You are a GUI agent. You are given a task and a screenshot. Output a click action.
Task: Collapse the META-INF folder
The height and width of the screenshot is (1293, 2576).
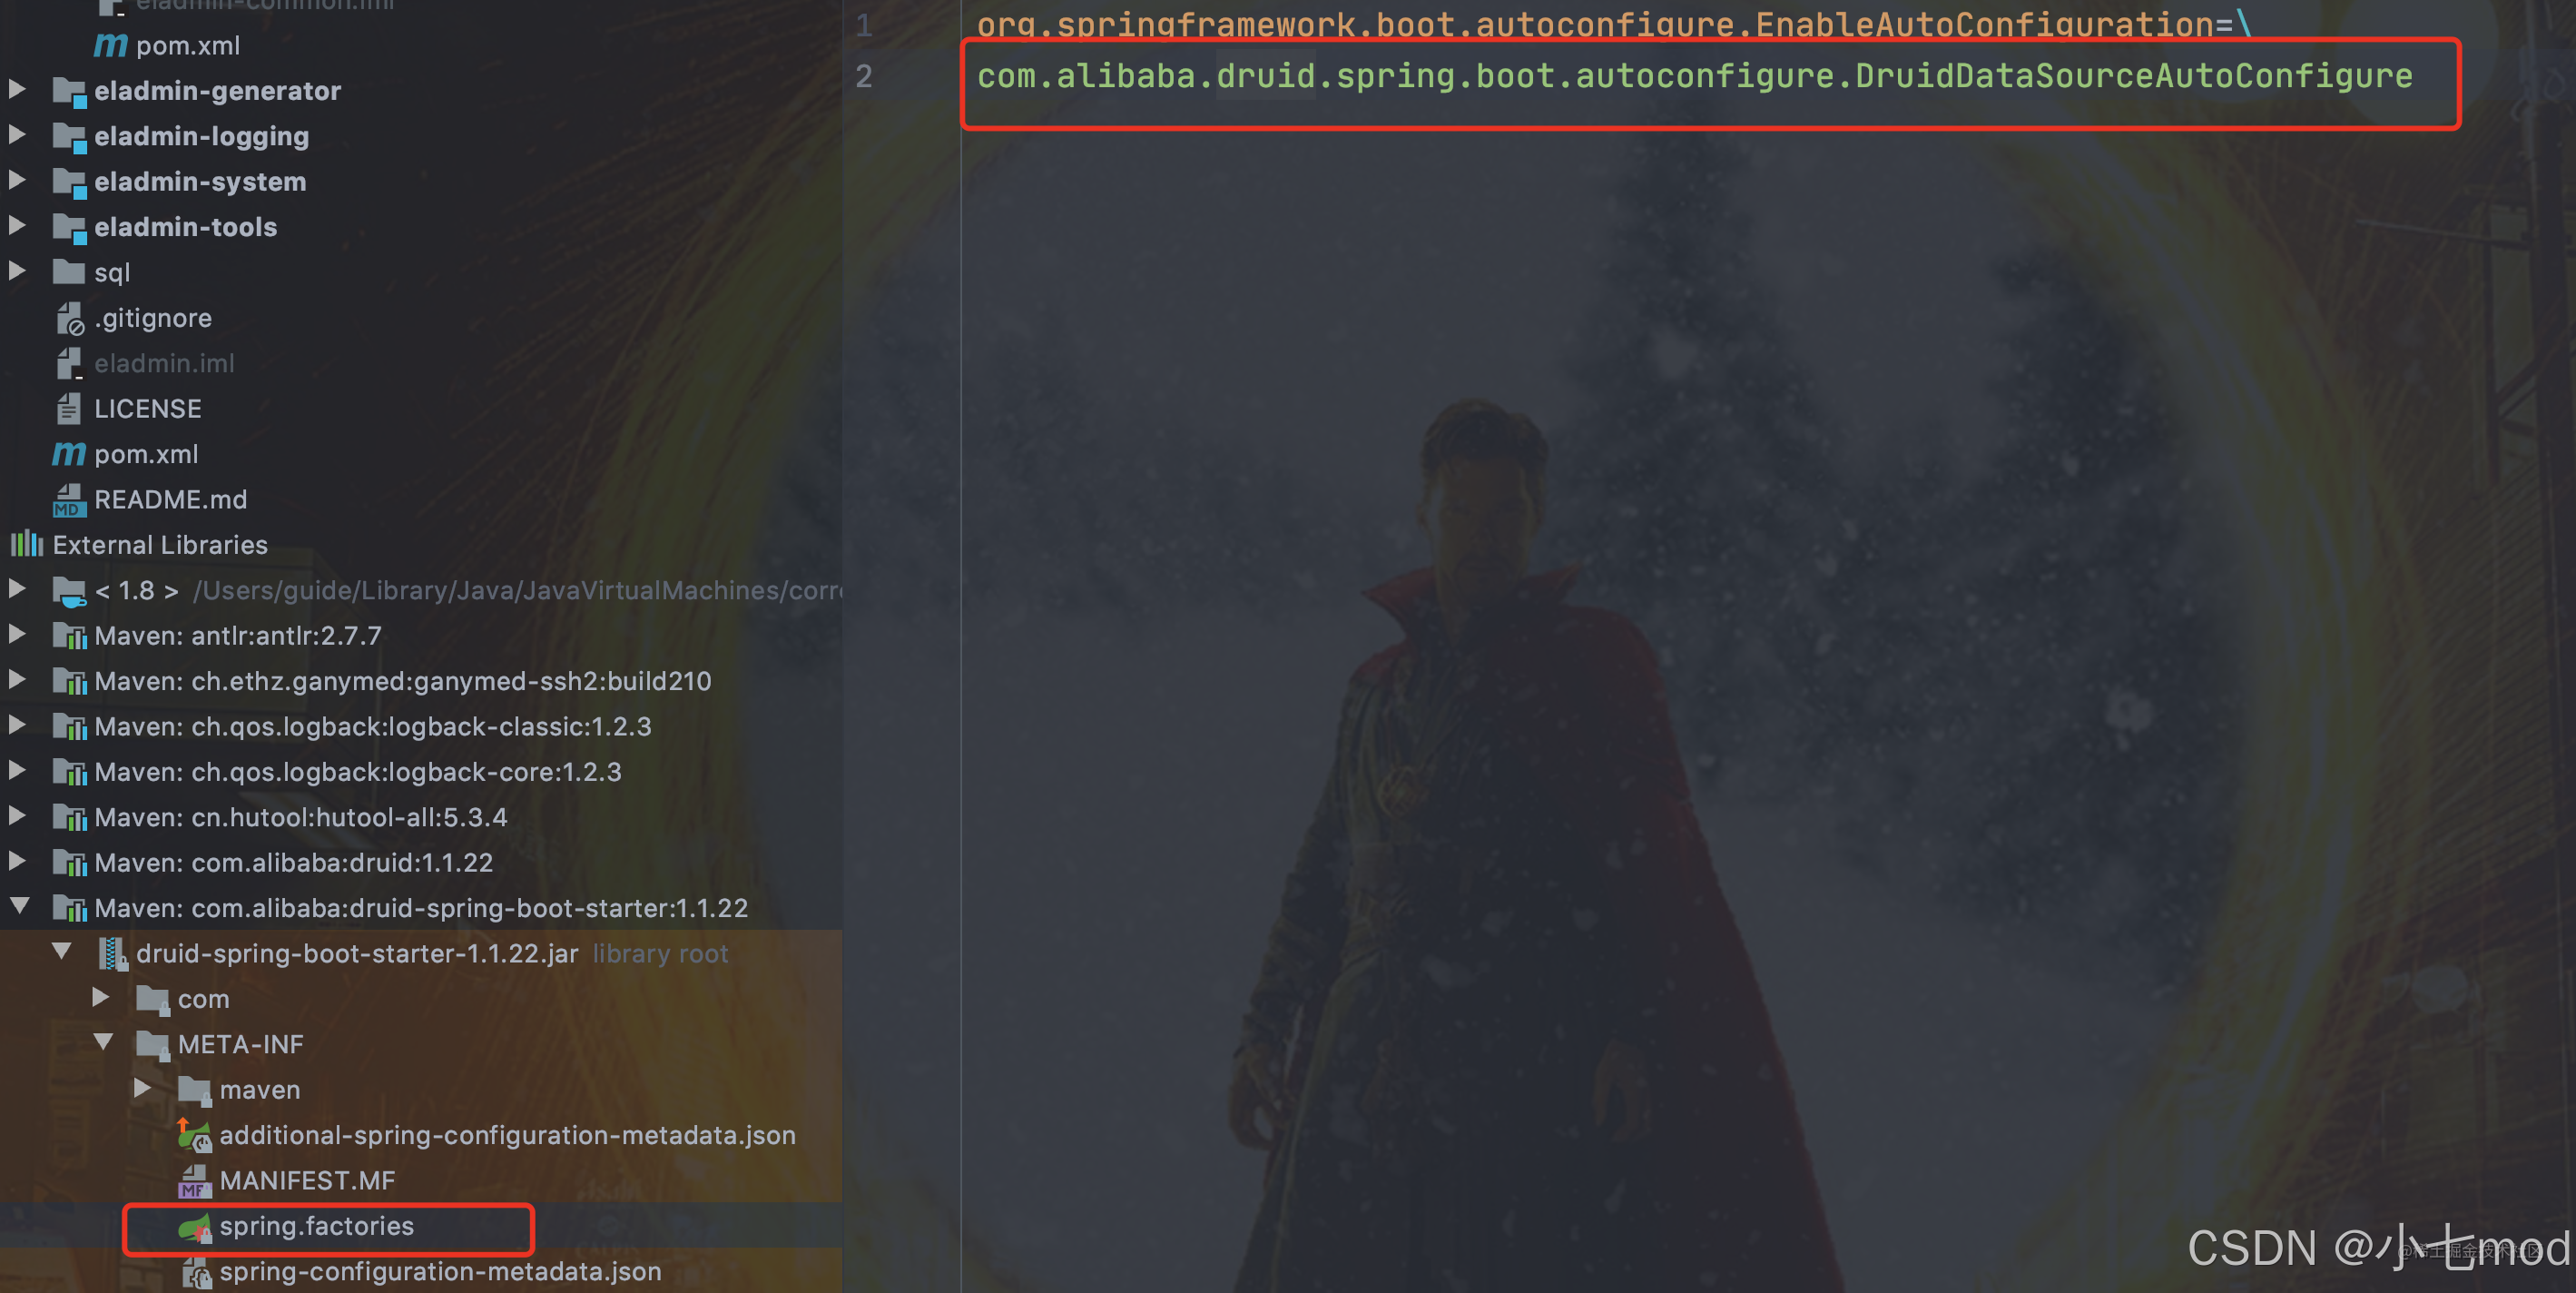pyautogui.click(x=103, y=1042)
